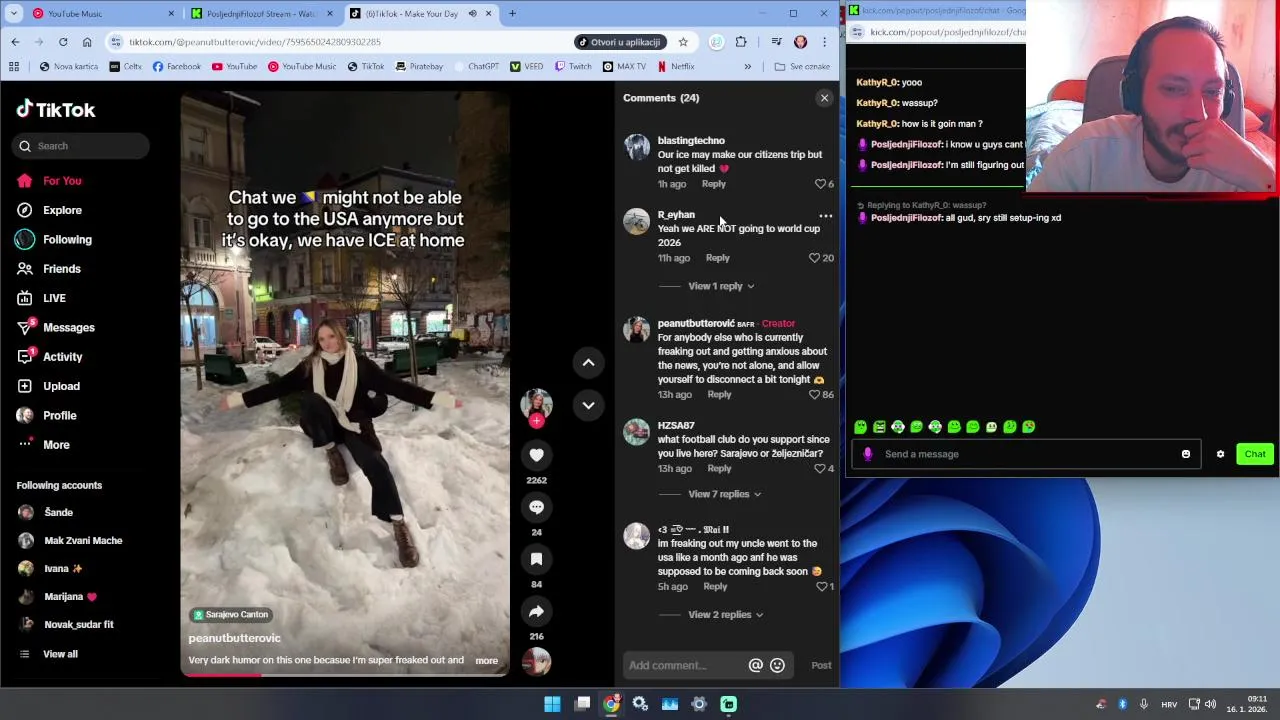
Task: Reply to peanutbutterović's creator comment
Action: point(719,395)
